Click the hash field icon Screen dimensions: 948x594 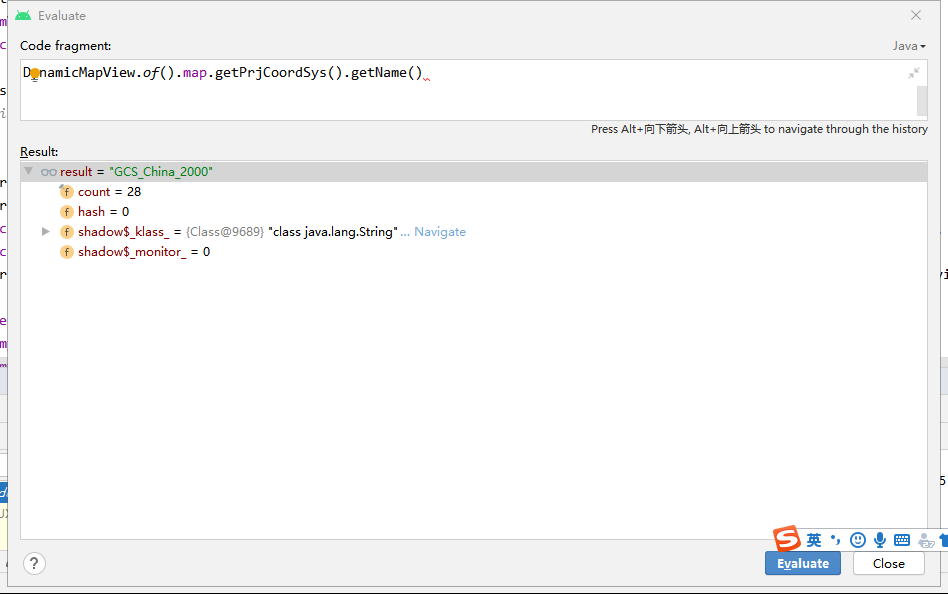tap(67, 212)
